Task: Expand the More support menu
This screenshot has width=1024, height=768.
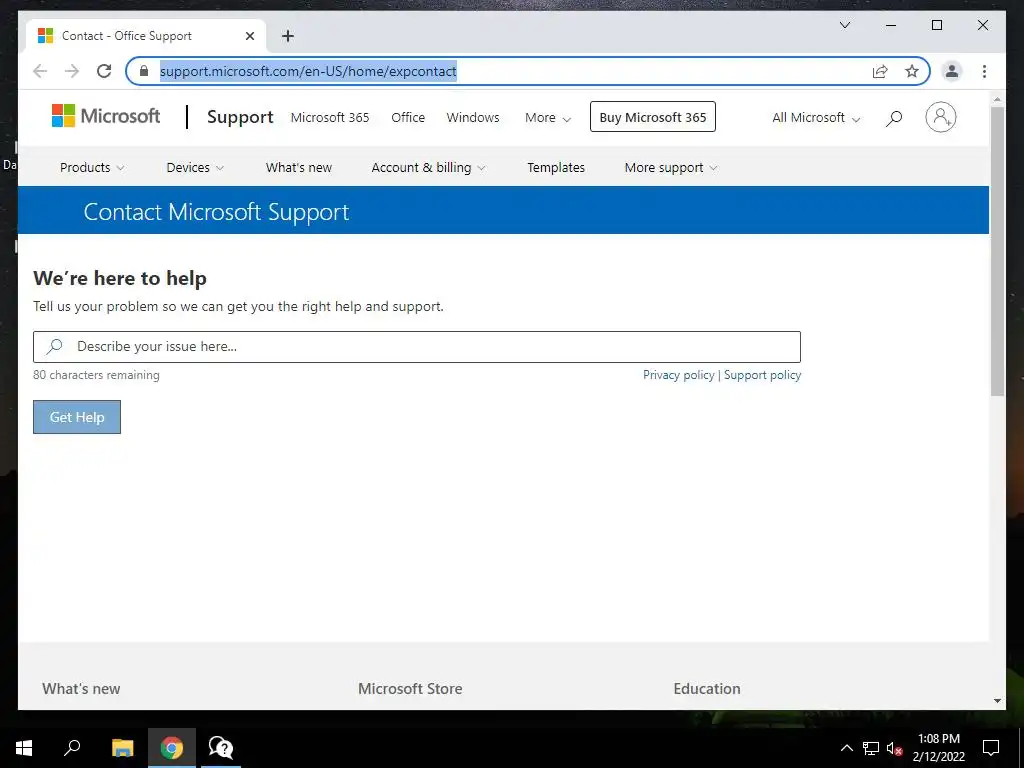Action: click(x=671, y=168)
